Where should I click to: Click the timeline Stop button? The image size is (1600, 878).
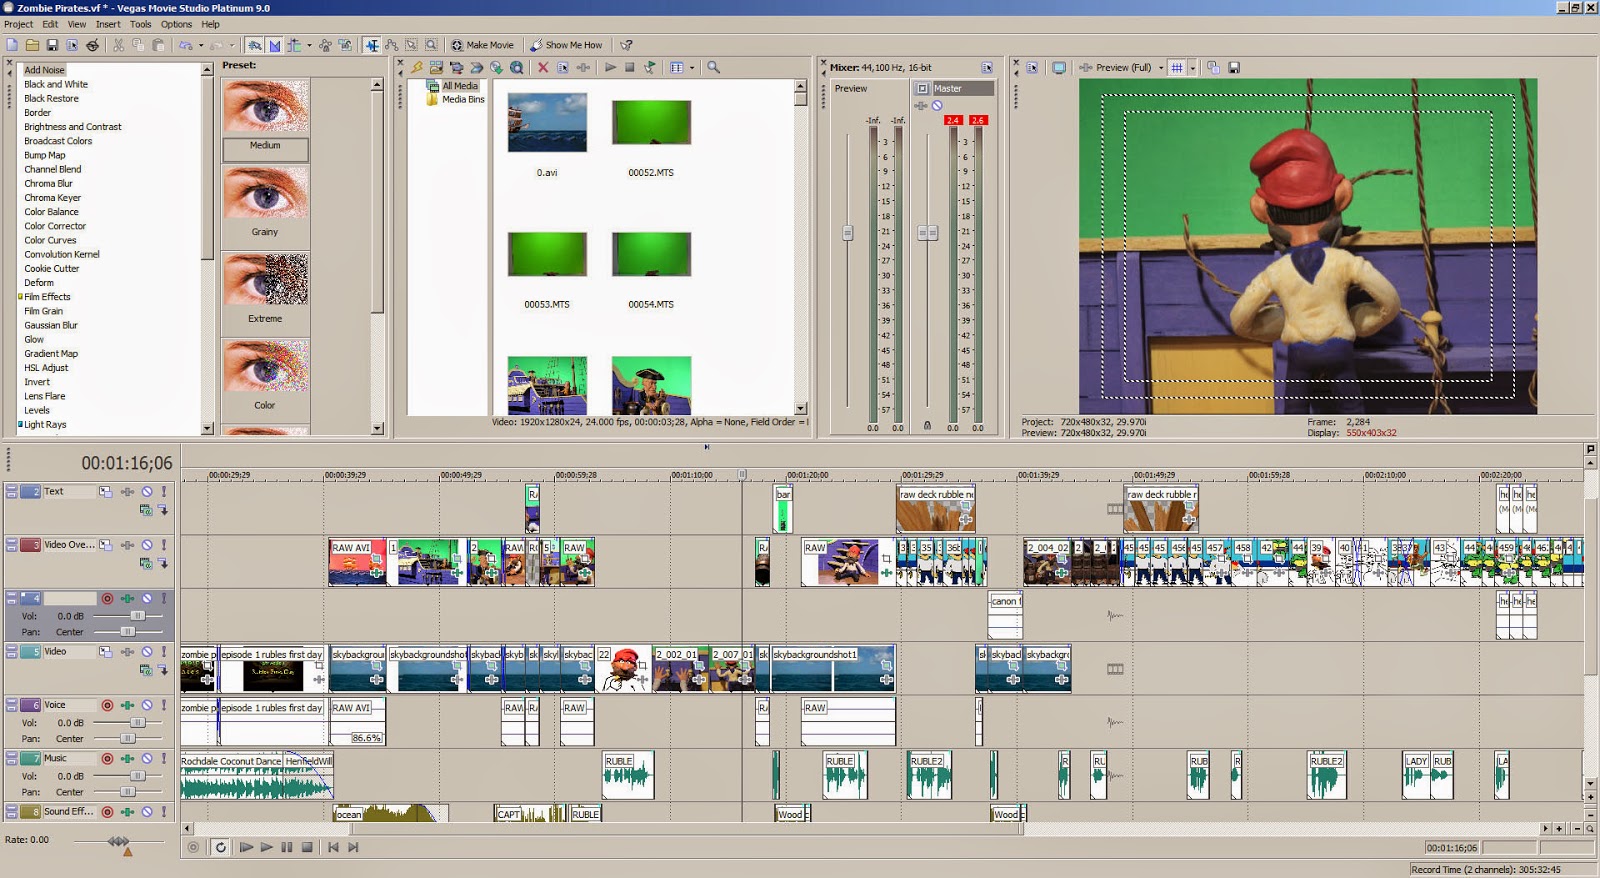coord(307,847)
